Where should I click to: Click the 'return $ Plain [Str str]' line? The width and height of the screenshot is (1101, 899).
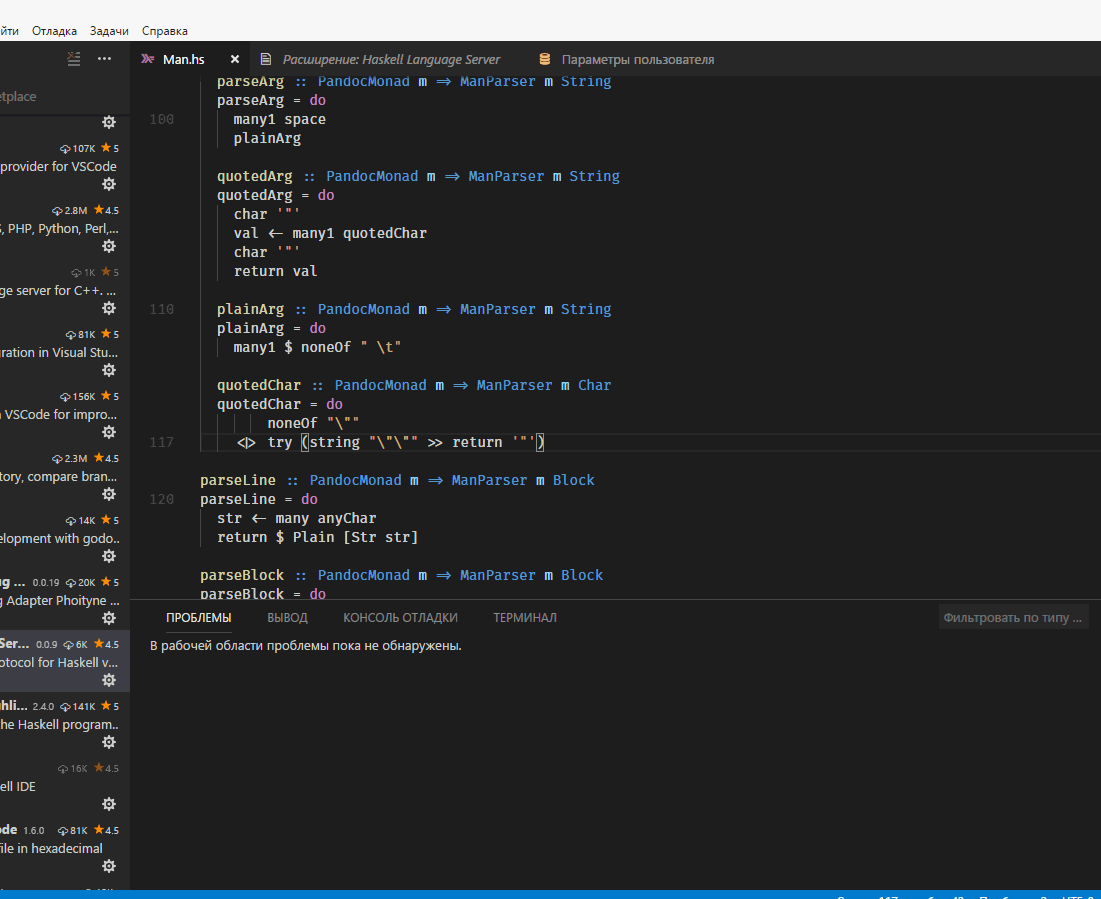(x=317, y=537)
